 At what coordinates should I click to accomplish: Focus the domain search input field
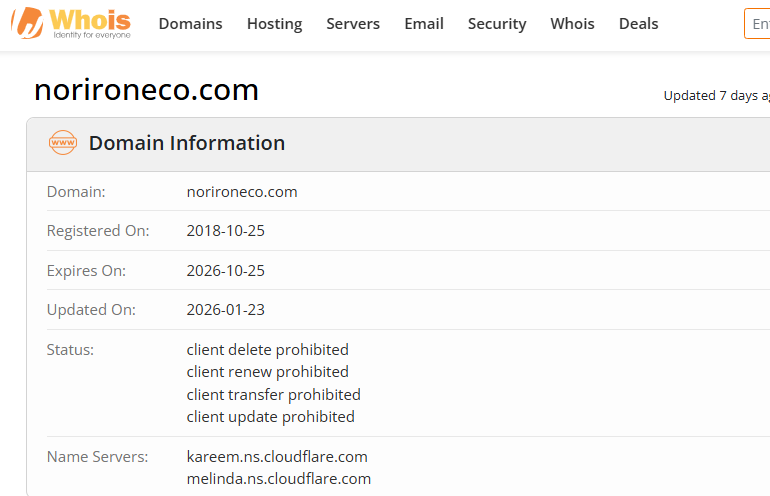click(758, 24)
